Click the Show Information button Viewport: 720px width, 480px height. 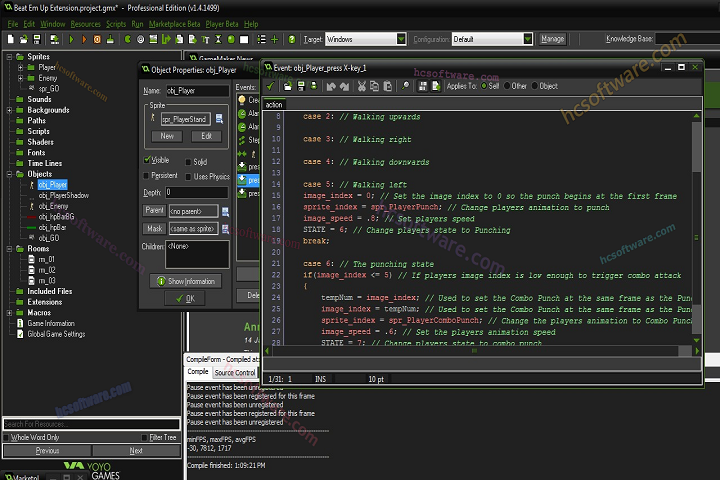click(186, 281)
